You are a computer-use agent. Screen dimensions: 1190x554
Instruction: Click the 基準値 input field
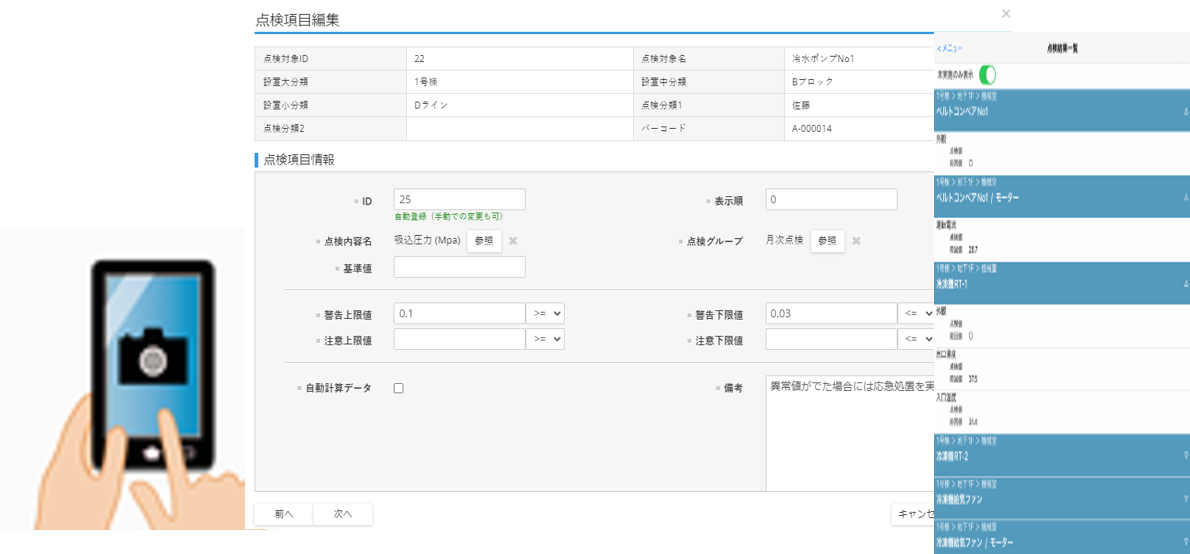(460, 267)
